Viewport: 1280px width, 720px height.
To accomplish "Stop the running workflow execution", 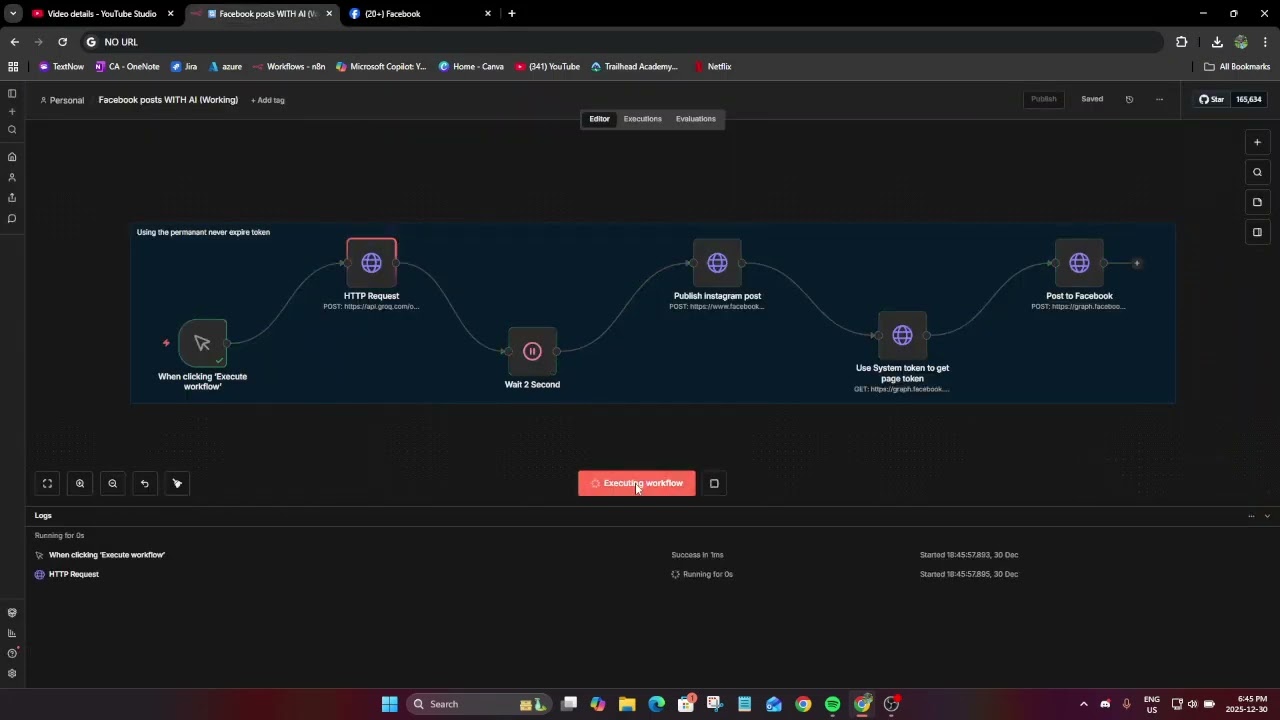I will pos(714,483).
